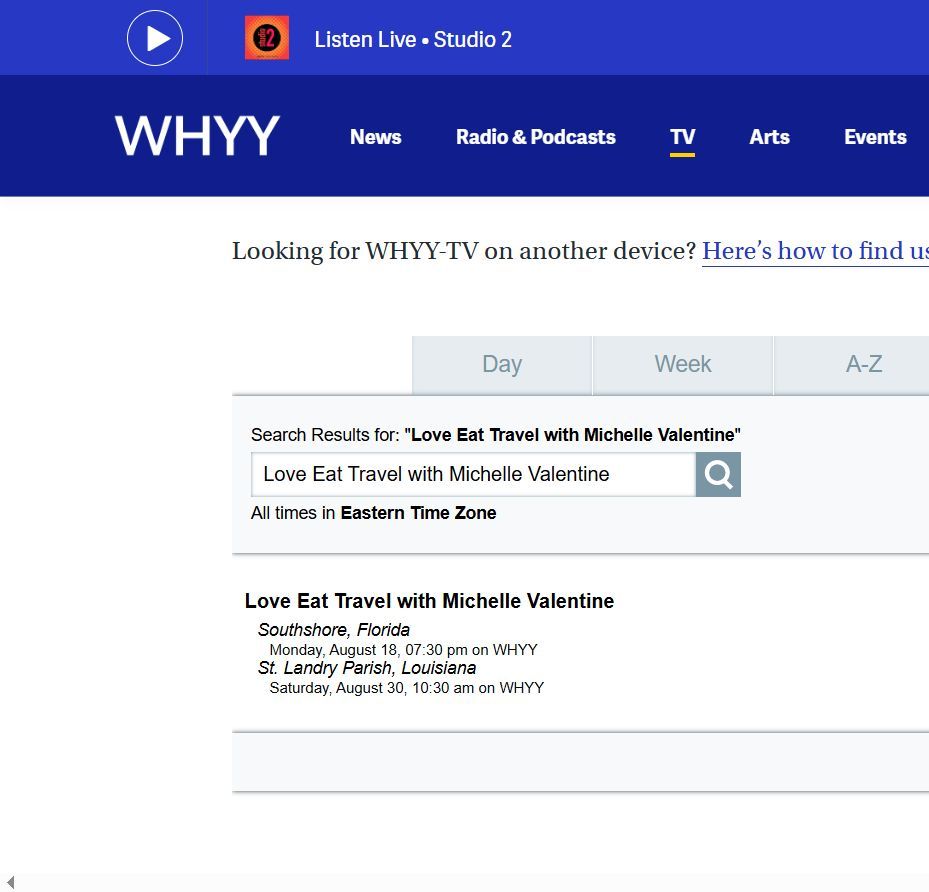Screen dimensions: 929x892
Task: Open the TV menu item
Action: (x=683, y=137)
